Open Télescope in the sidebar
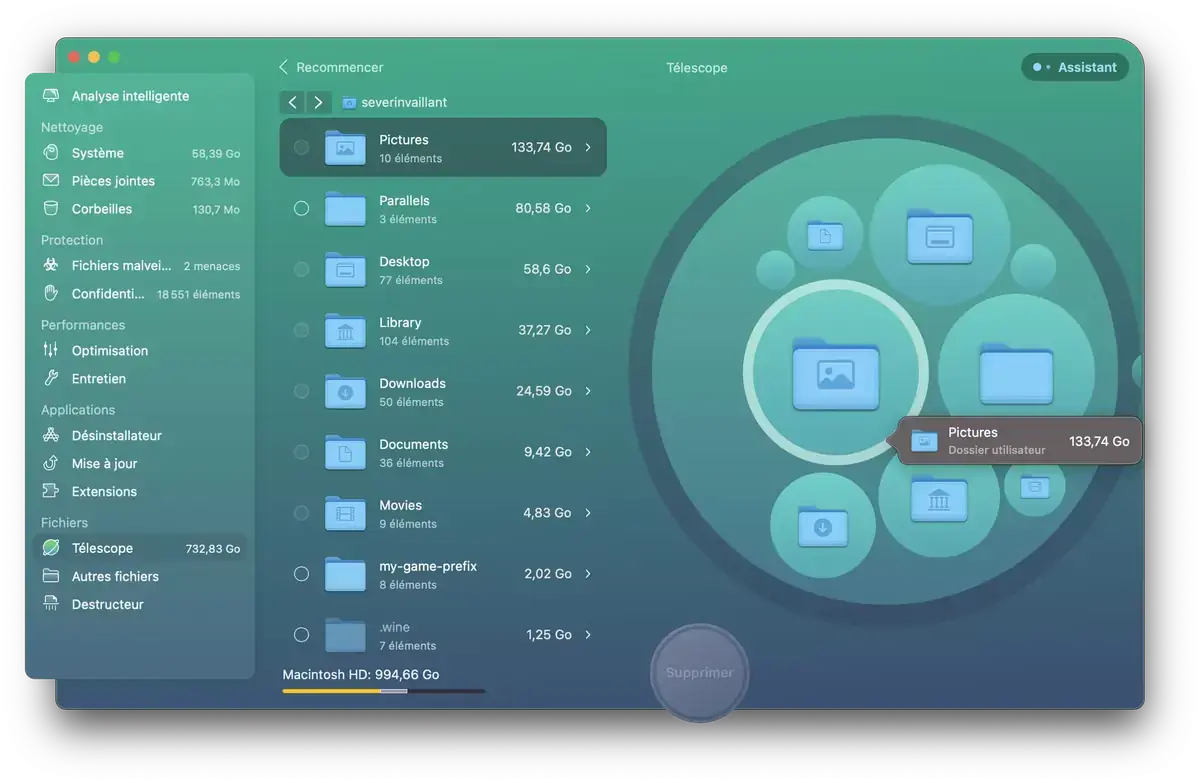The image size is (1200, 783). click(102, 548)
